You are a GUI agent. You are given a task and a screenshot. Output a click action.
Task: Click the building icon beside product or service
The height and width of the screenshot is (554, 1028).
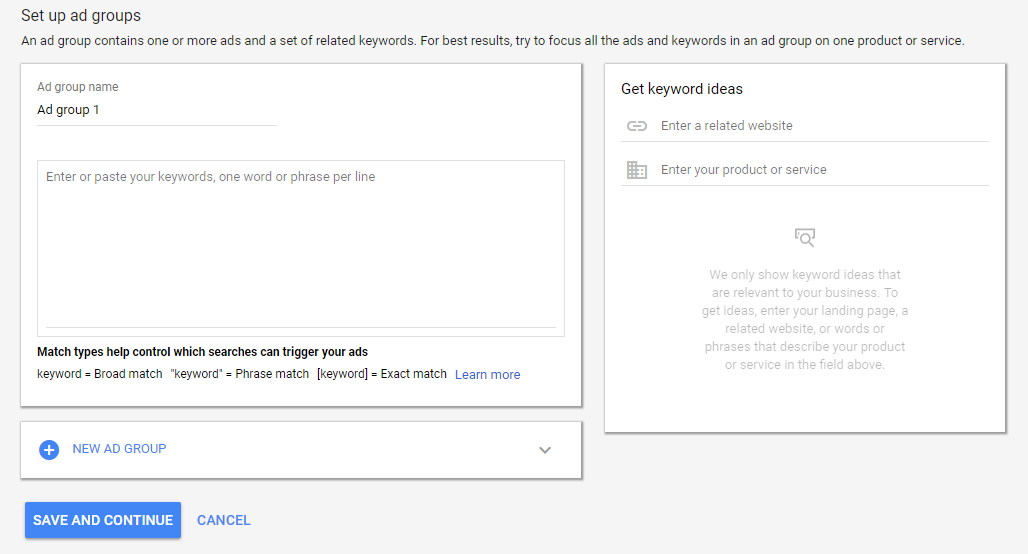click(637, 170)
